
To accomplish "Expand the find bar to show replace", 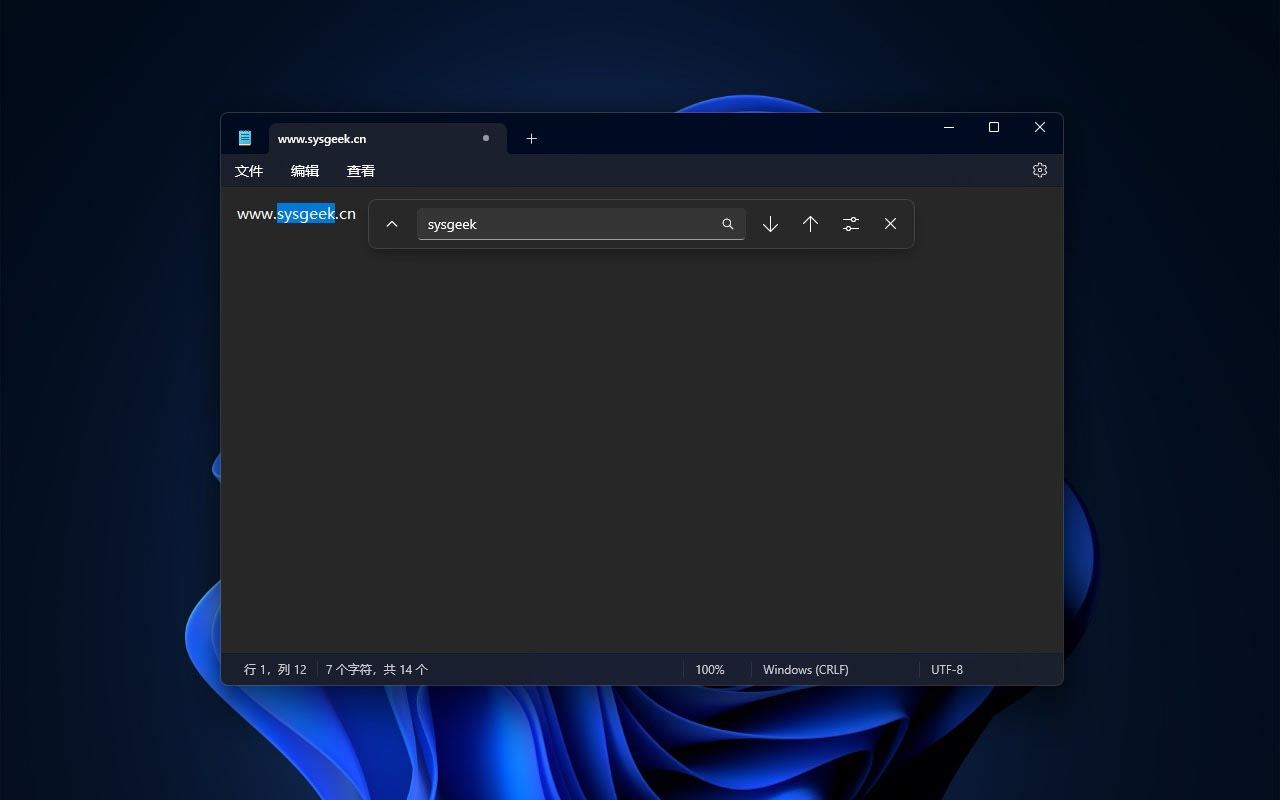I will point(392,224).
